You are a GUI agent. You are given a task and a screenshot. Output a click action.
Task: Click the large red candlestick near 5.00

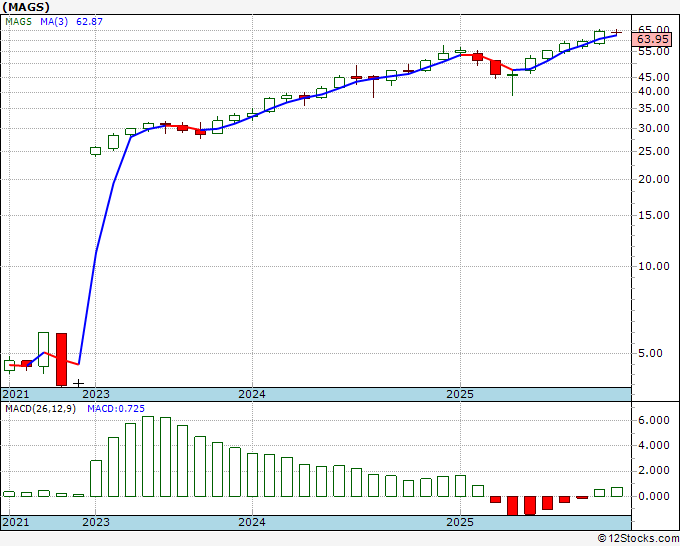point(61,360)
